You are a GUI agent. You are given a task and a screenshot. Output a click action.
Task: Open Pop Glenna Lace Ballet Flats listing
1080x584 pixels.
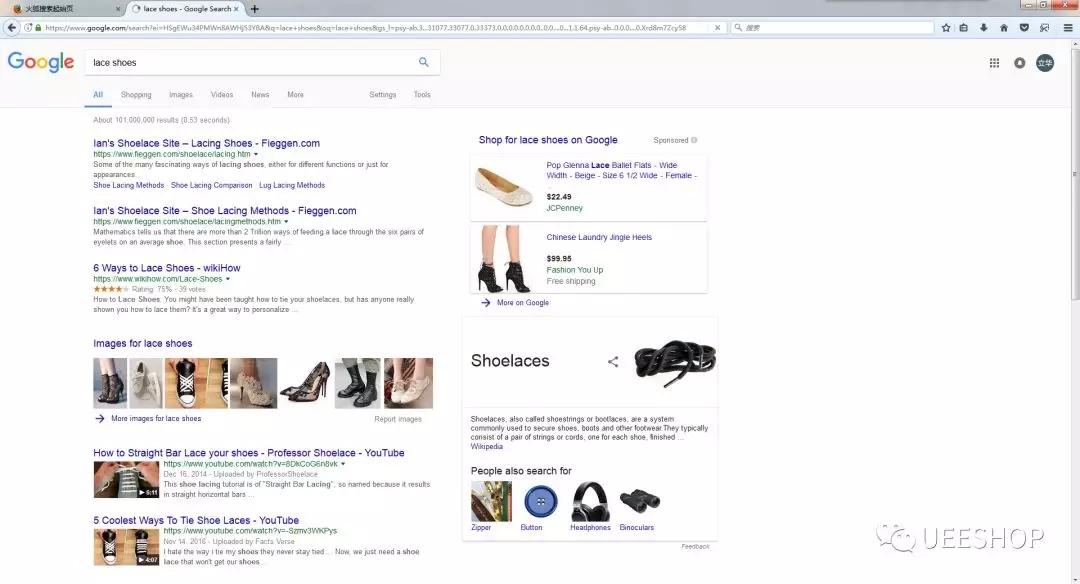pyautogui.click(x=622, y=170)
